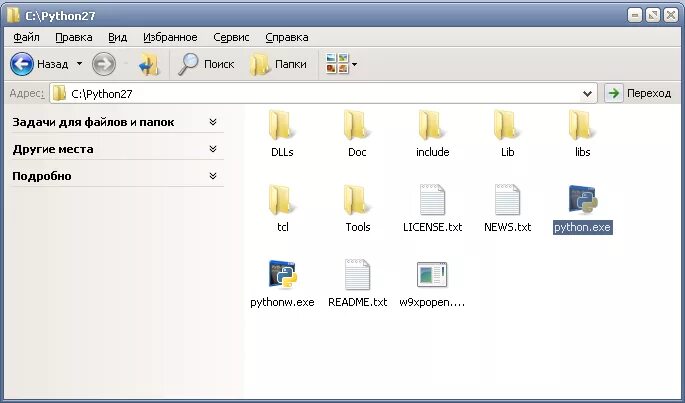Select the NEWS.txt file icon
This screenshot has height=403, width=685.
pos(507,200)
